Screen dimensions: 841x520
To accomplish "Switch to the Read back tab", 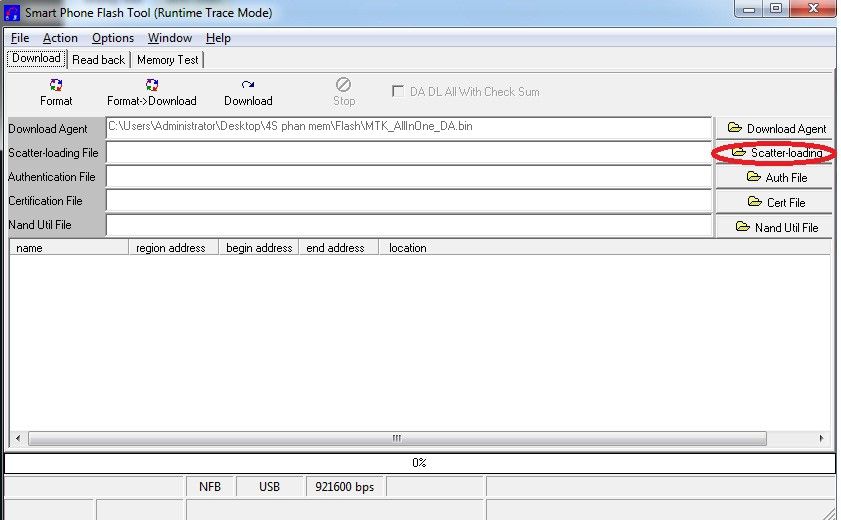I will click(98, 60).
